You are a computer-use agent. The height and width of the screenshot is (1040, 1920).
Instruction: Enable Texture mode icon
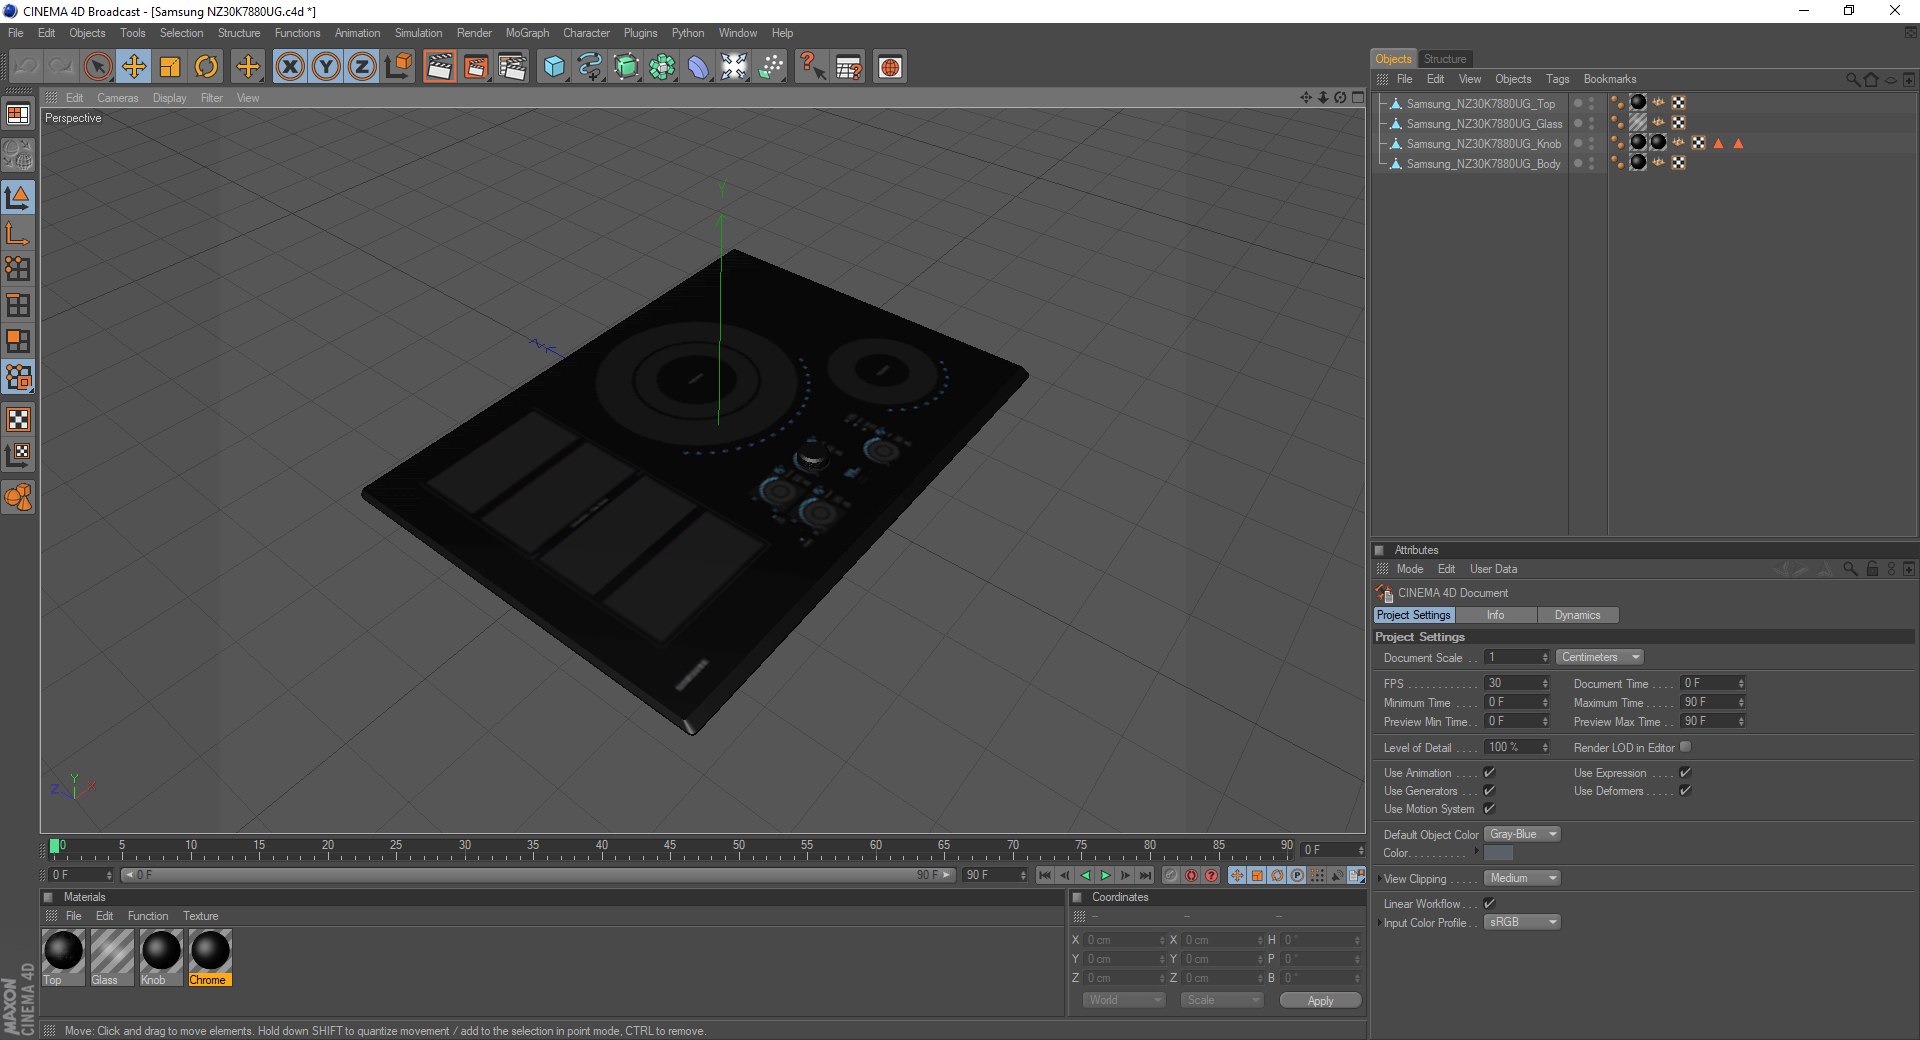(18, 419)
